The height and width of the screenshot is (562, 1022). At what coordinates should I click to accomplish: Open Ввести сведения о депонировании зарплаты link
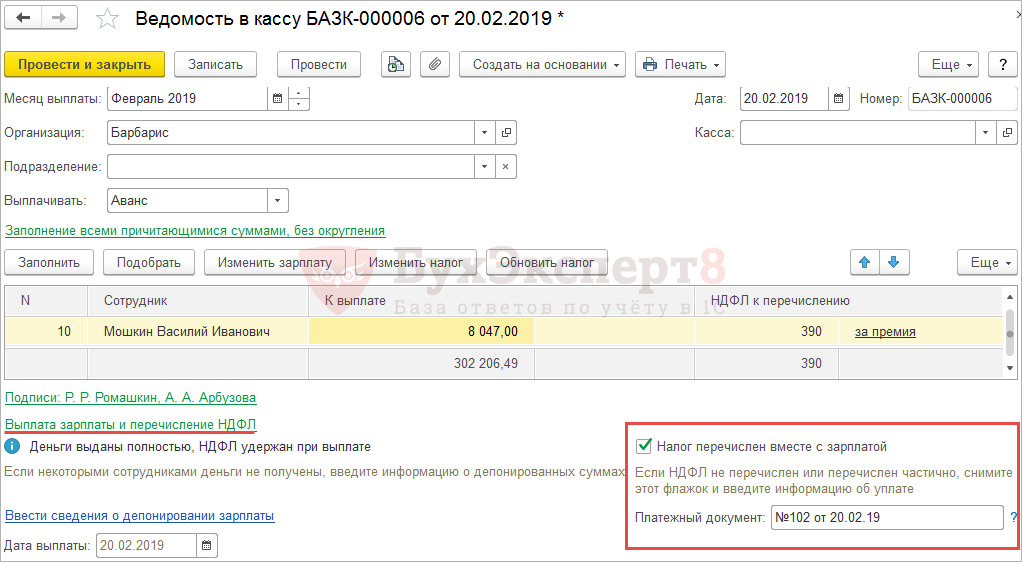point(139,516)
